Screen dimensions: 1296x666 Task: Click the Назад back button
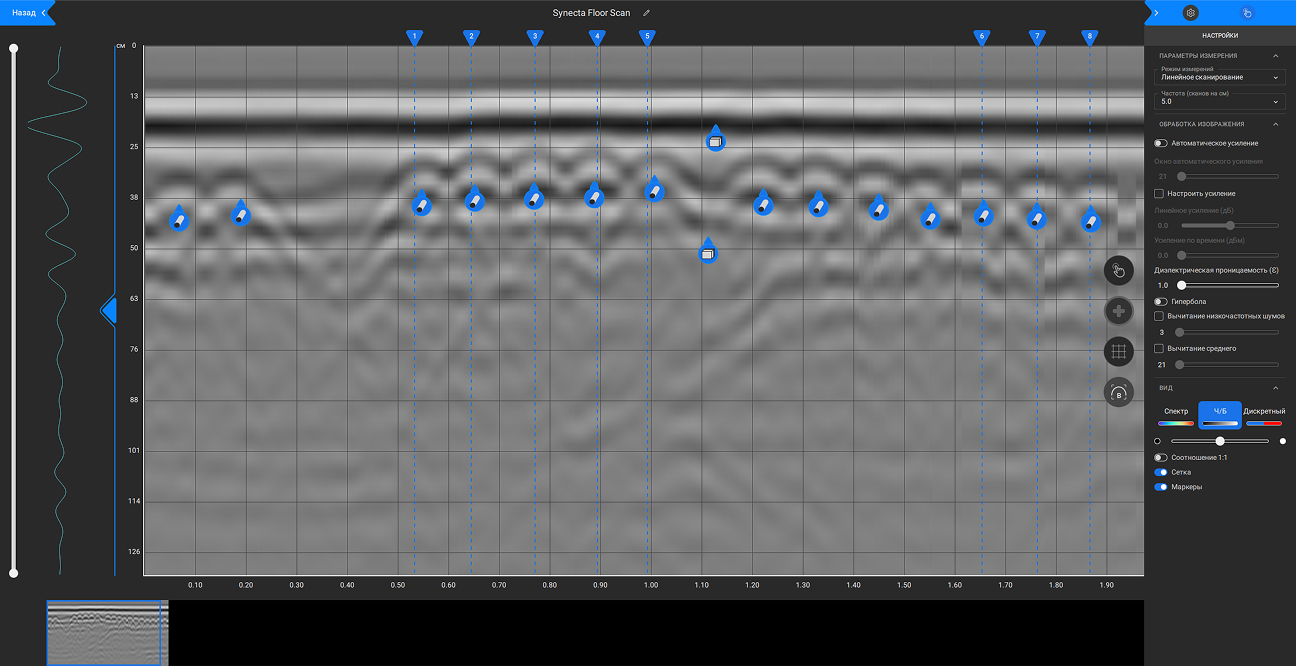pyautogui.click(x=23, y=13)
